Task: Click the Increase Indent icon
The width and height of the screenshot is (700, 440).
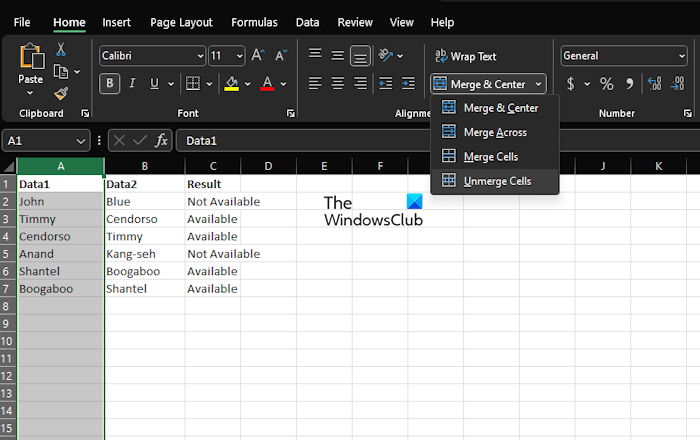Action: (x=408, y=84)
